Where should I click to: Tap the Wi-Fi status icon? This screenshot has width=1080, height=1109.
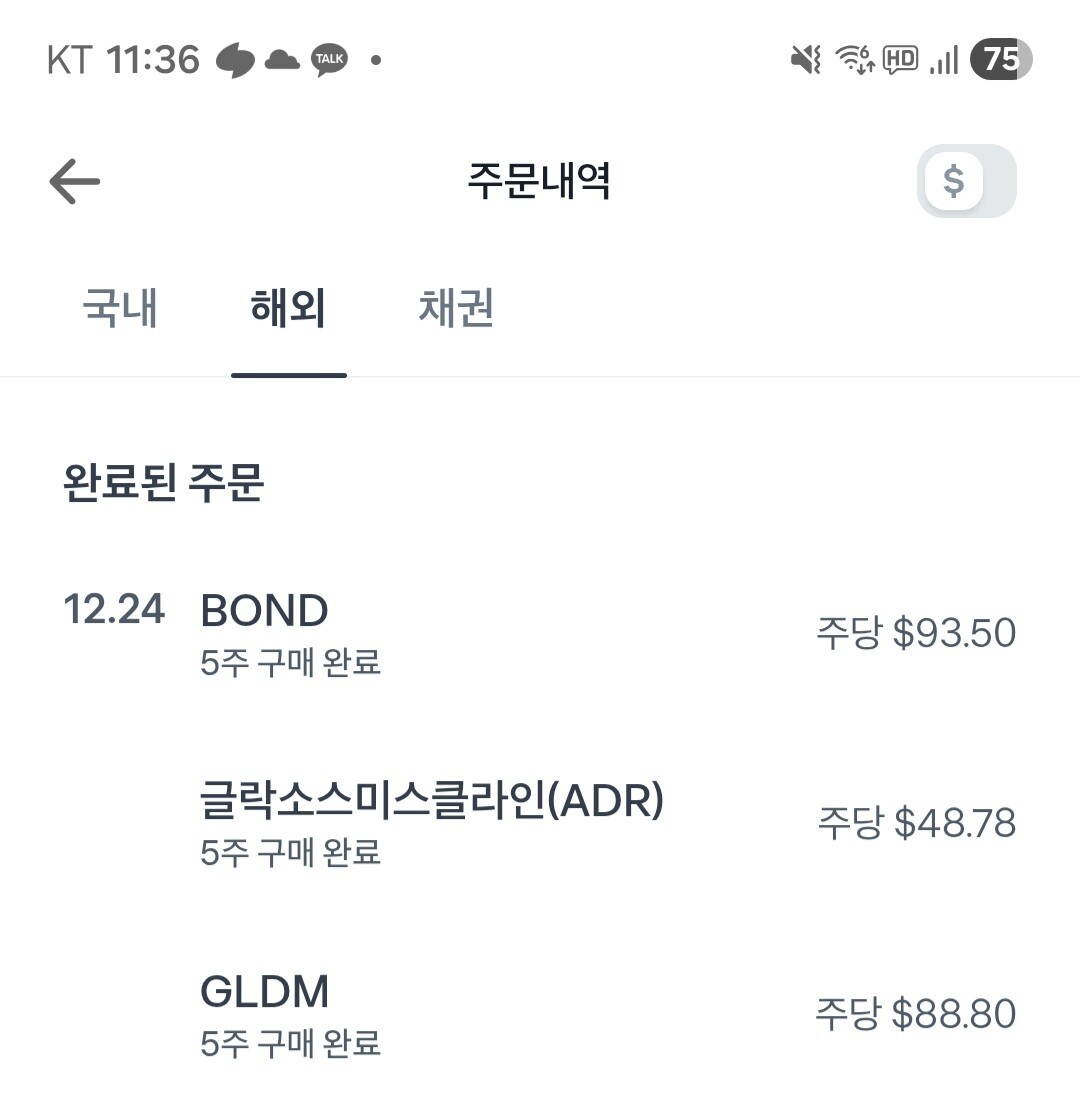point(855,60)
